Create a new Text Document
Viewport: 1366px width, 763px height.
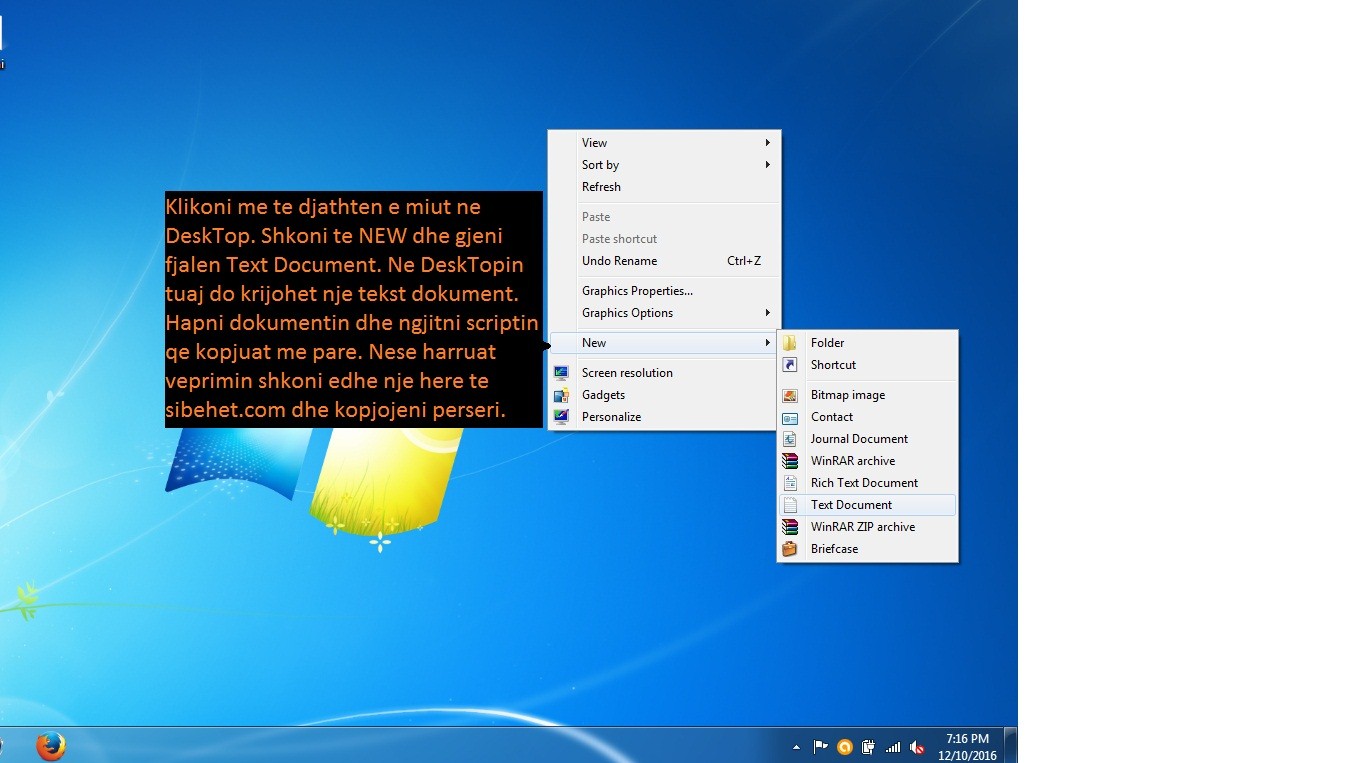pos(867,505)
